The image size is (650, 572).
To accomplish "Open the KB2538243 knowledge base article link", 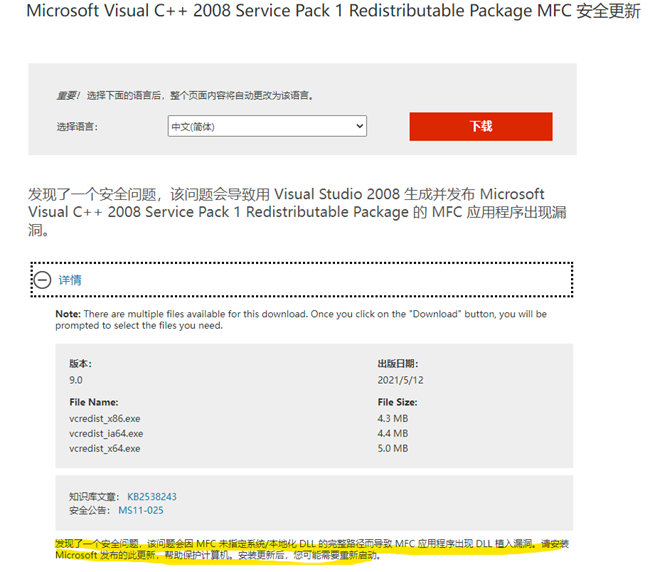I will click(x=151, y=496).
